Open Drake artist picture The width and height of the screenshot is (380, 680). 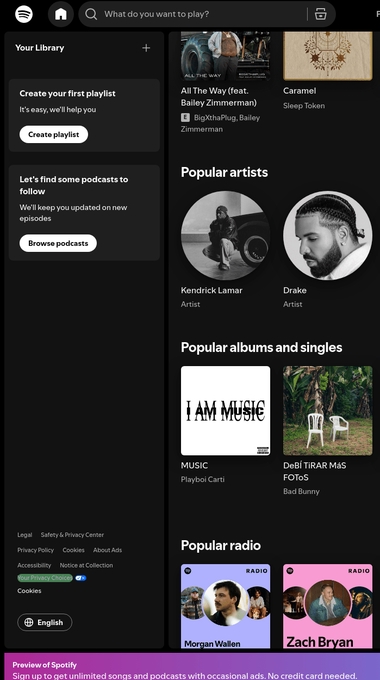tap(328, 235)
